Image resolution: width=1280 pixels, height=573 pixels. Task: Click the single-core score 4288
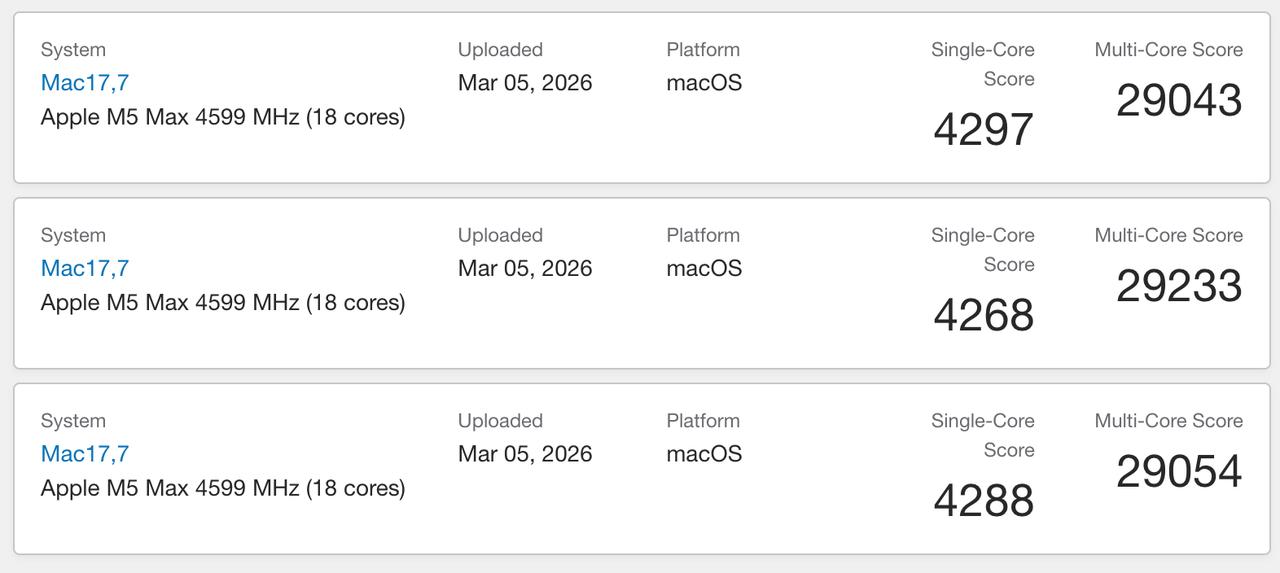point(983,501)
